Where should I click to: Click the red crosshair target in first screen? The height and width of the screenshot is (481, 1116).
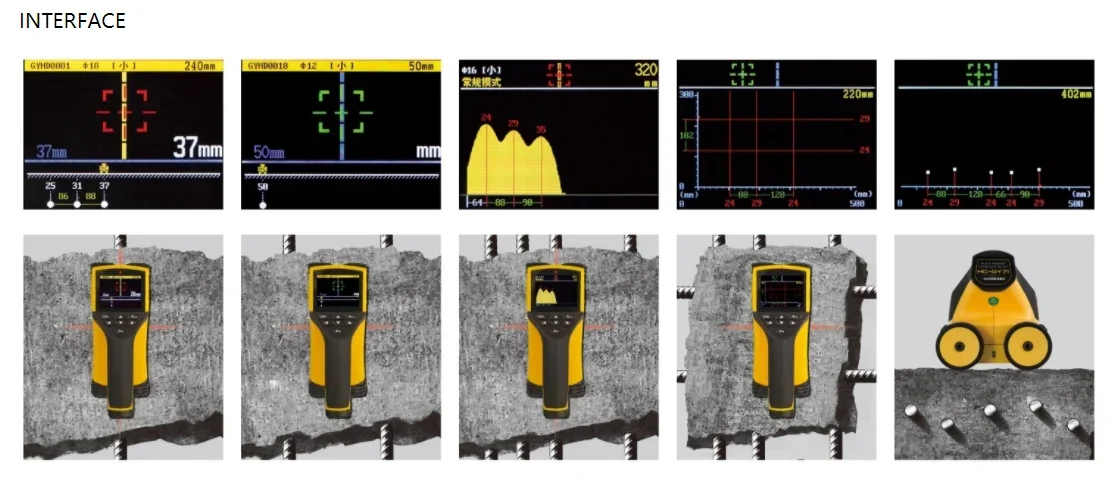pyautogui.click(x=125, y=112)
